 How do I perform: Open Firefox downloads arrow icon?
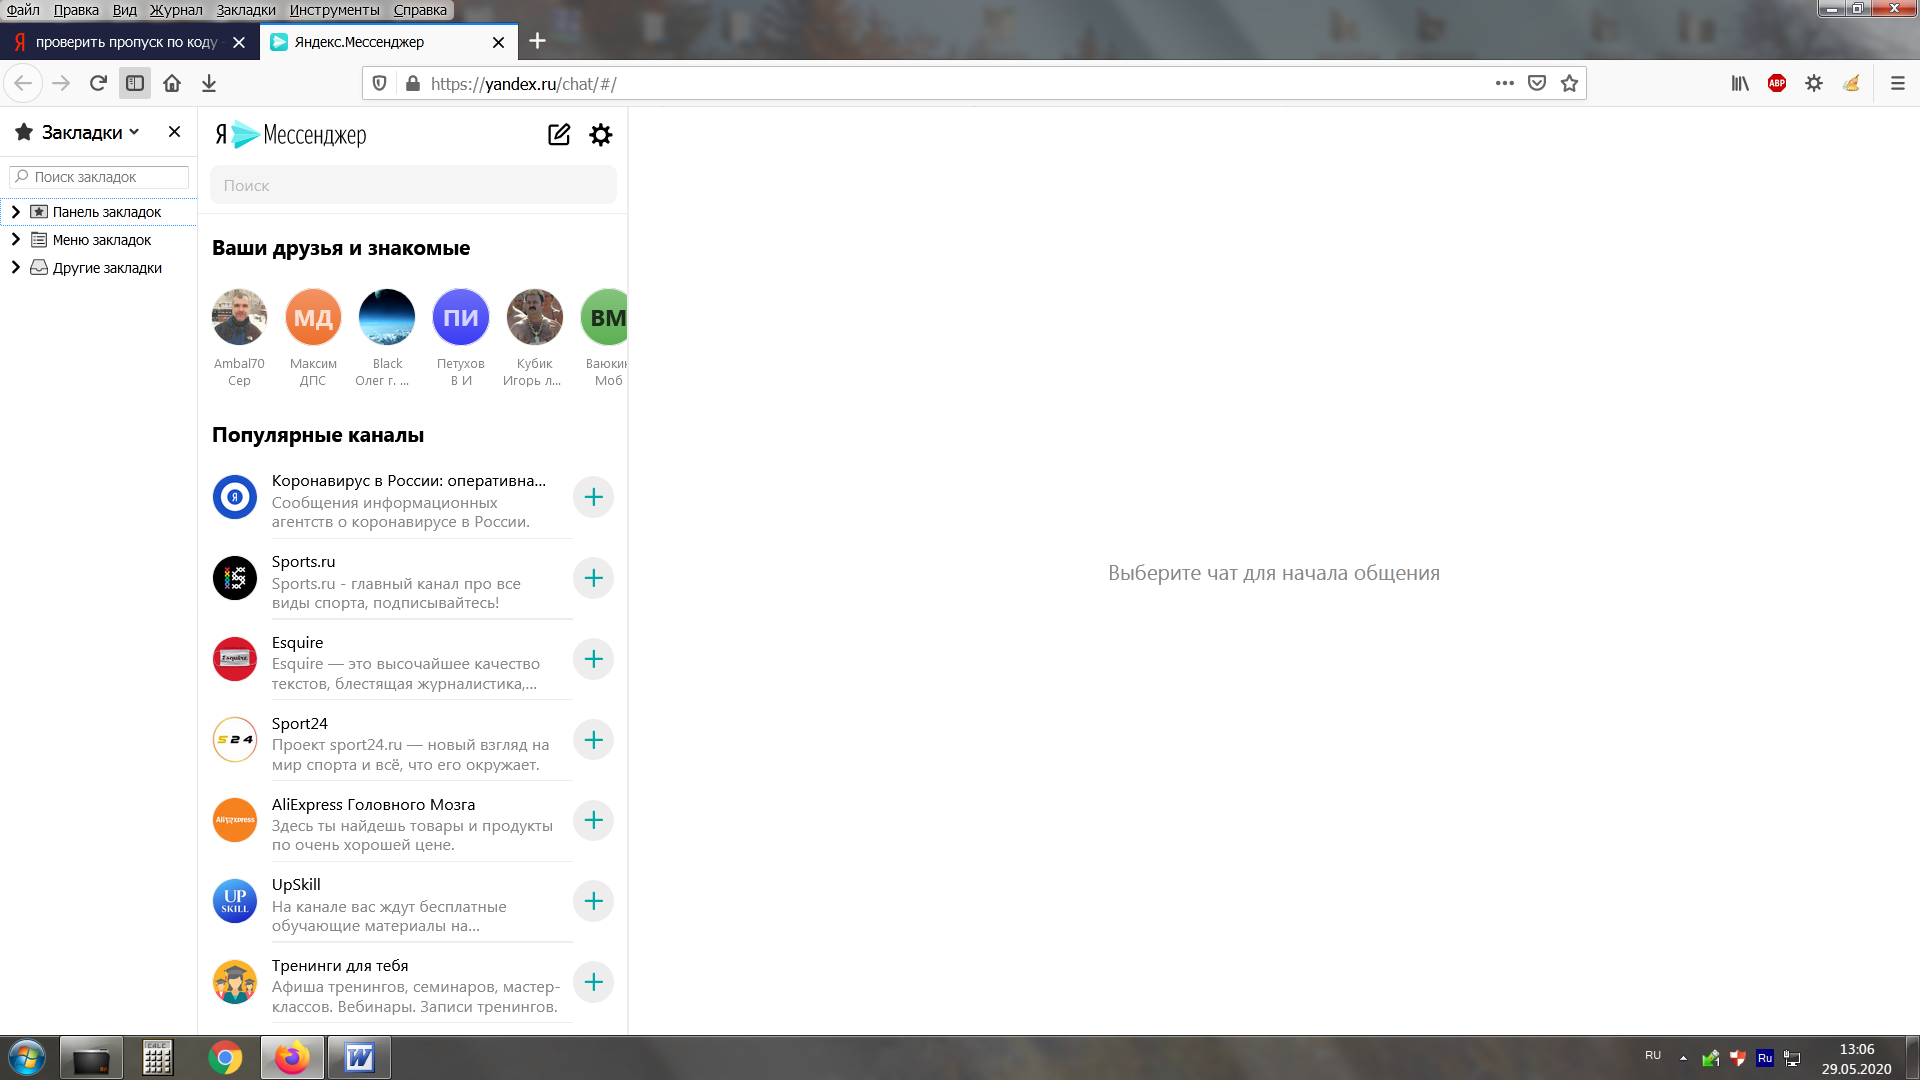click(209, 84)
